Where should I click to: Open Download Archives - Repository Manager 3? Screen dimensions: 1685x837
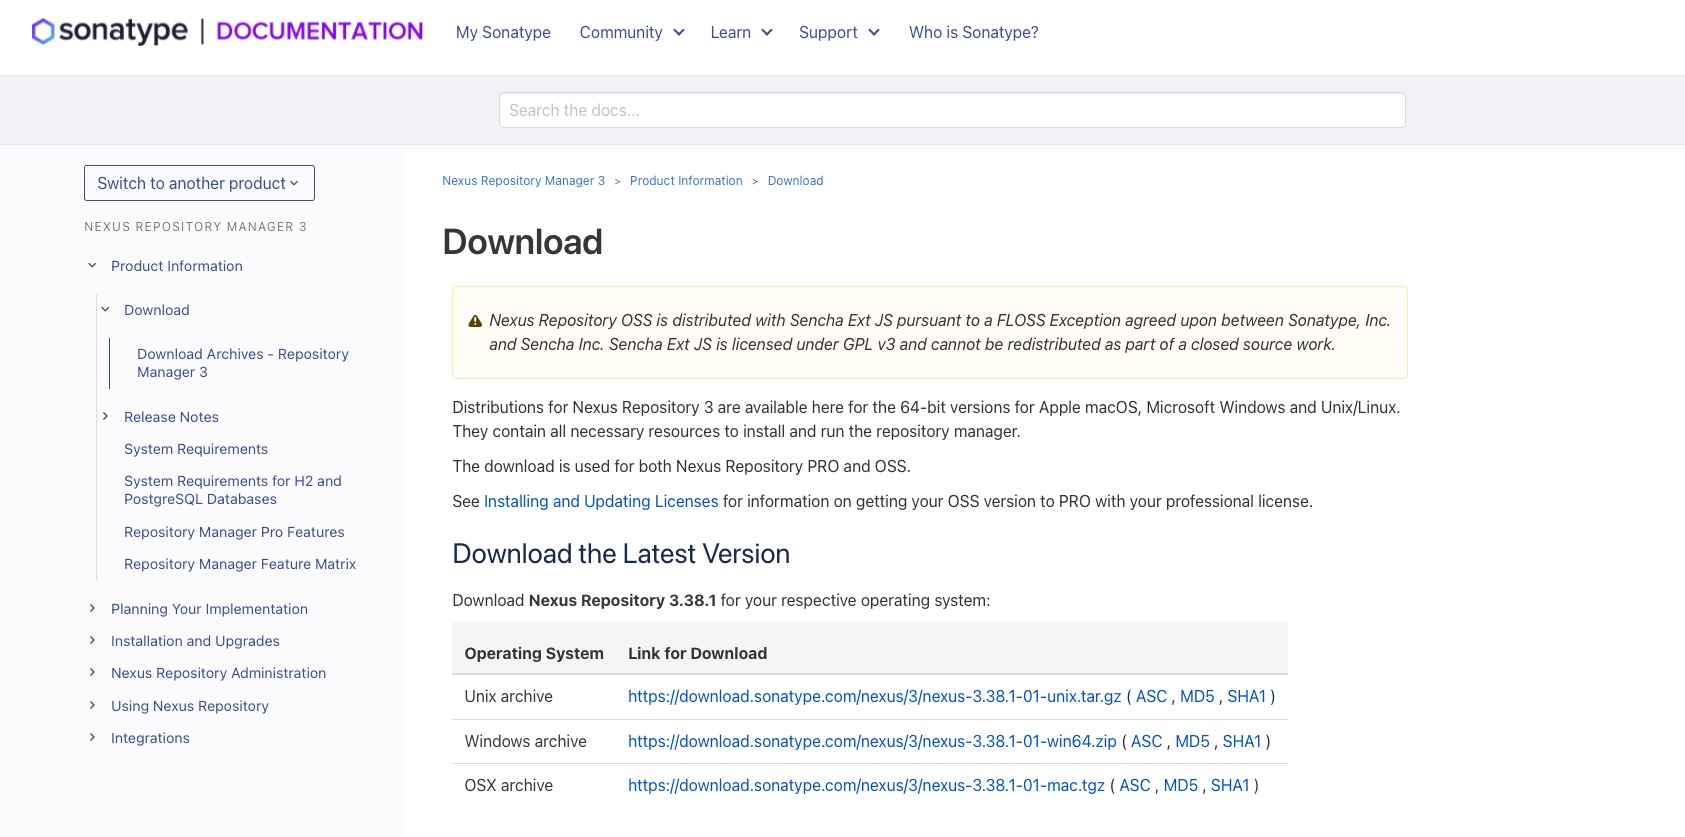click(x=243, y=363)
